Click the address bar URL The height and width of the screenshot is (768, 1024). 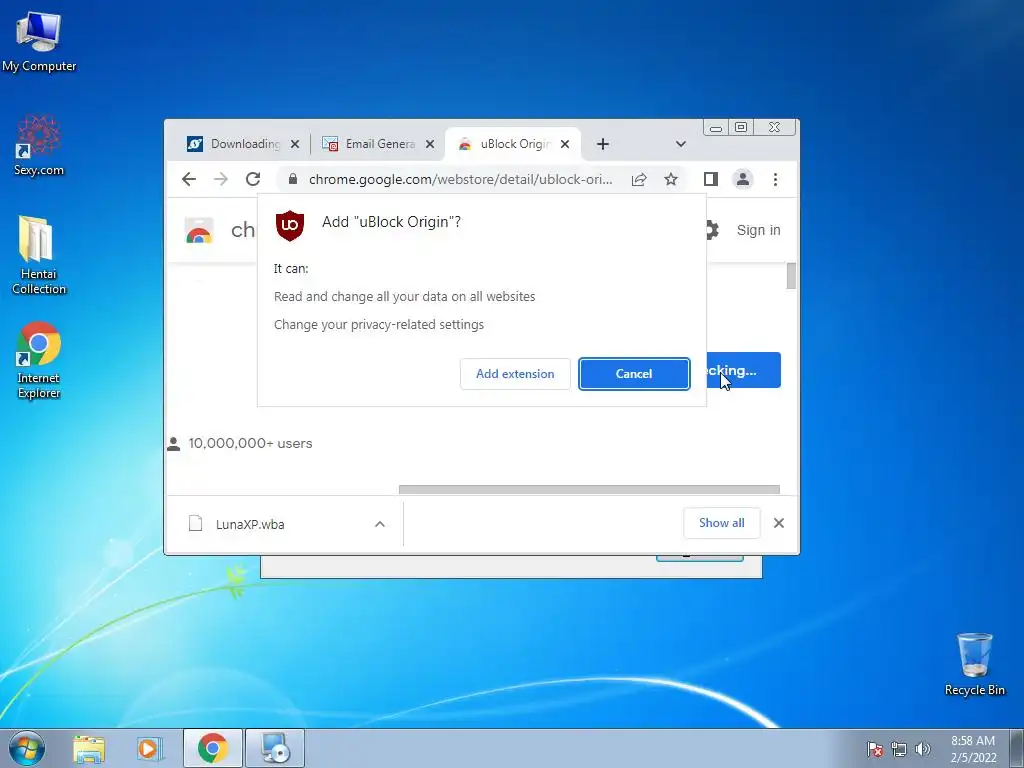click(x=460, y=179)
